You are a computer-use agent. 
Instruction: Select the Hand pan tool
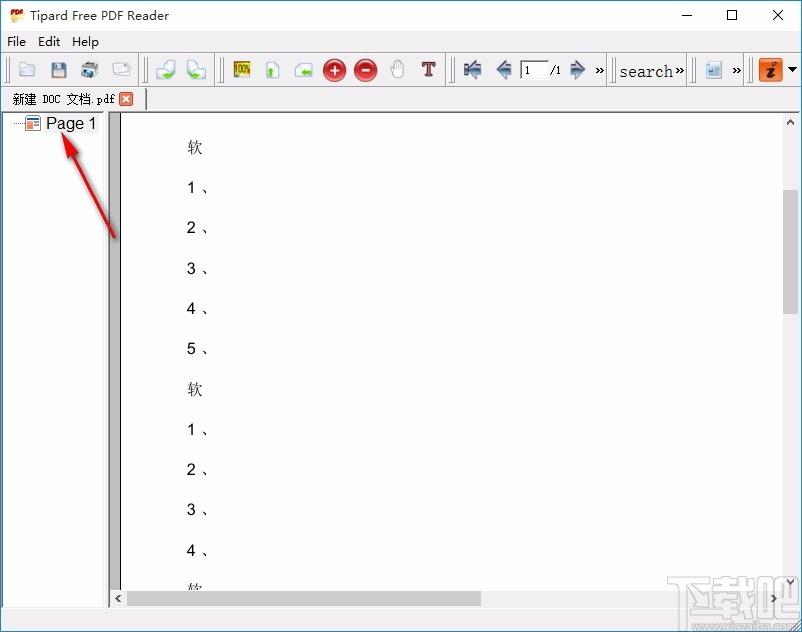pyautogui.click(x=397, y=70)
